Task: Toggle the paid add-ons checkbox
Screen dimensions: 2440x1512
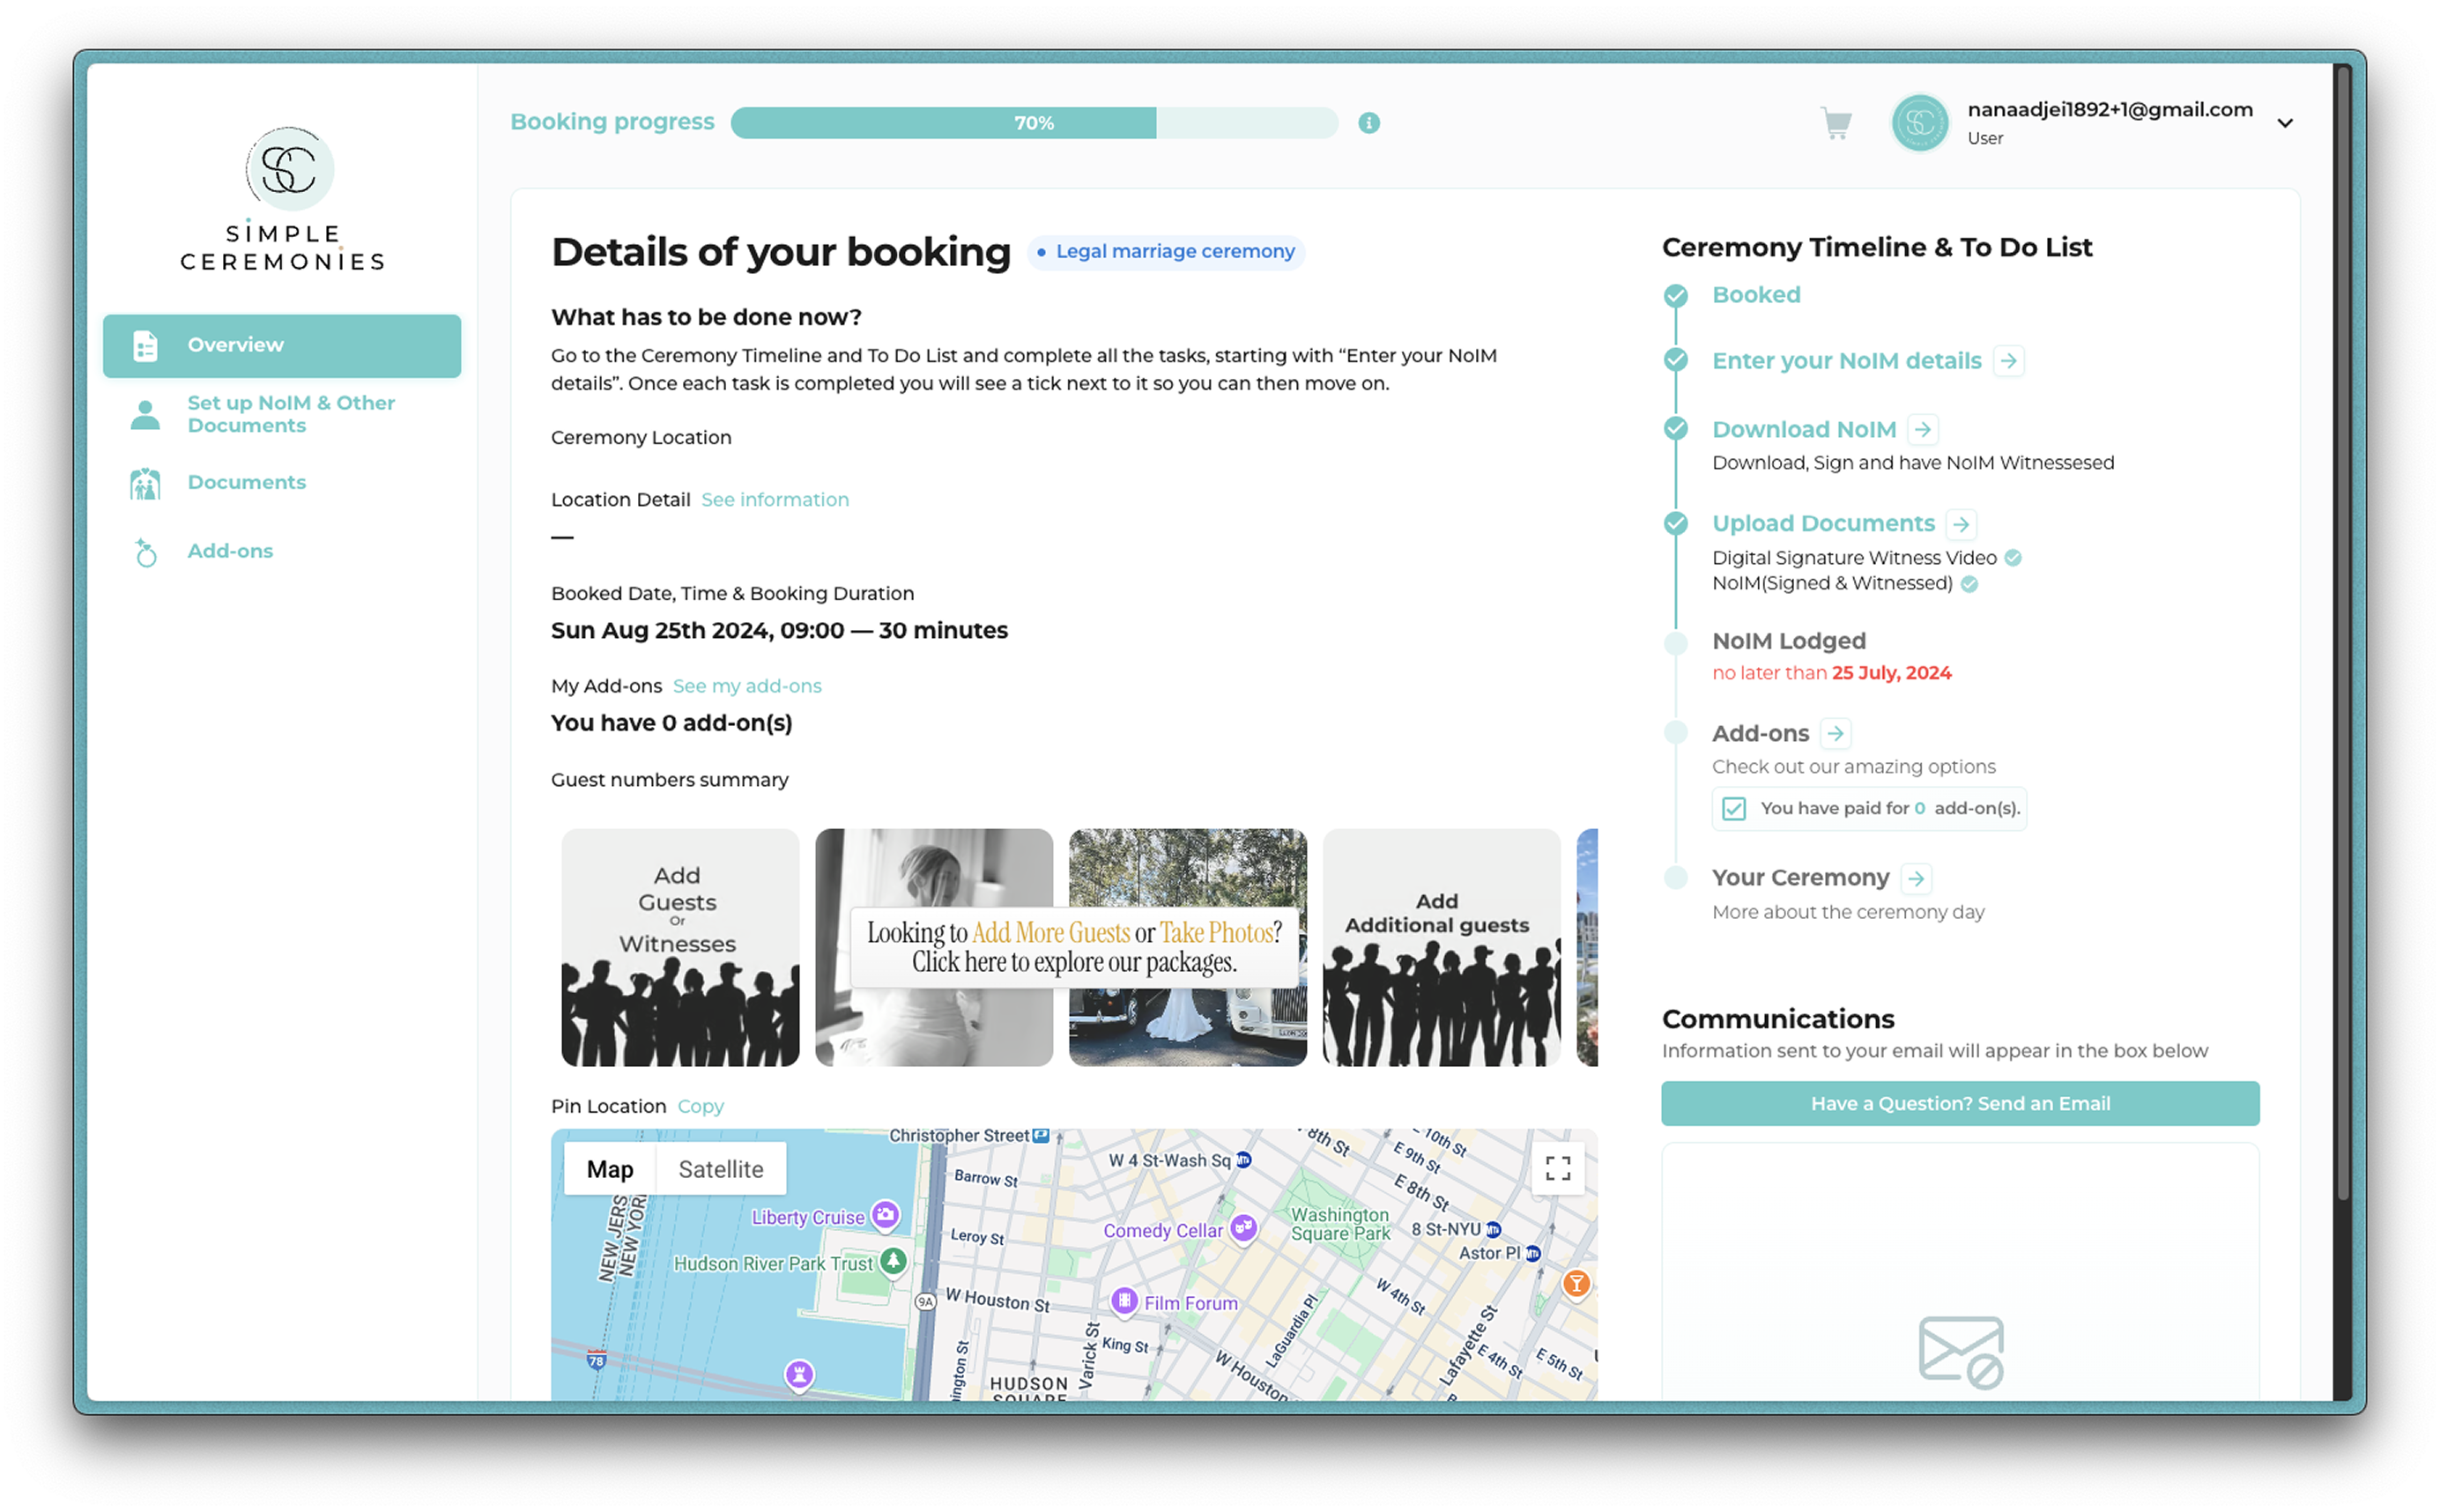Action: click(x=1734, y=808)
